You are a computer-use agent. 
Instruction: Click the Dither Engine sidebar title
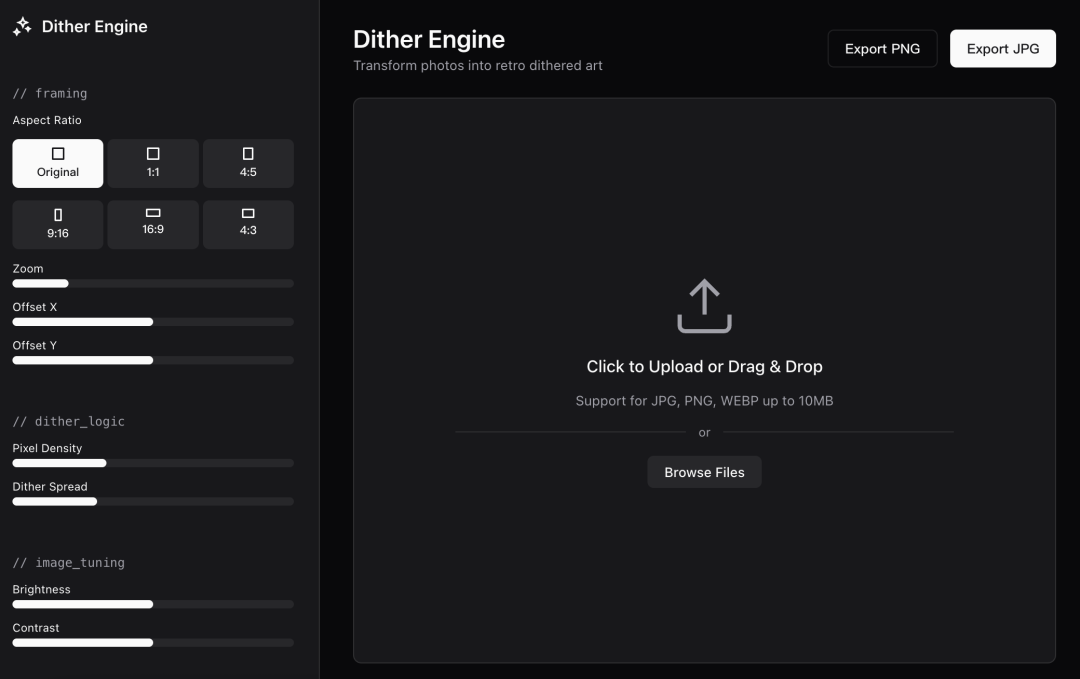[94, 27]
